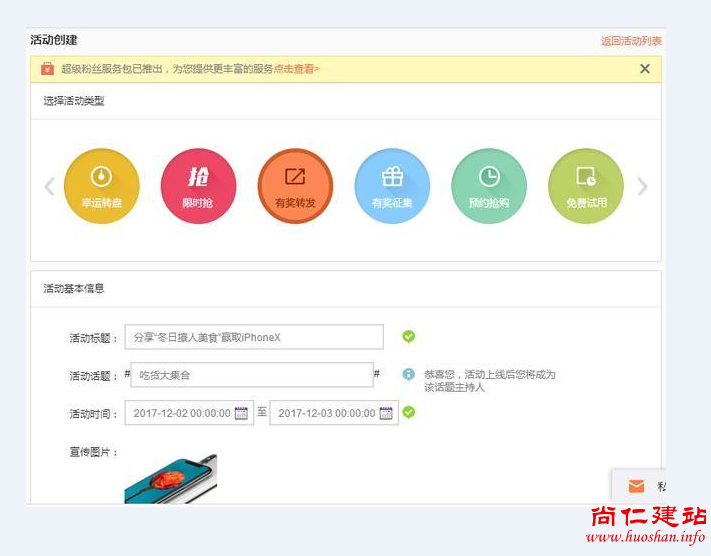Choose the 免费试用 activity type
This screenshot has height=556, width=711.
click(x=586, y=186)
